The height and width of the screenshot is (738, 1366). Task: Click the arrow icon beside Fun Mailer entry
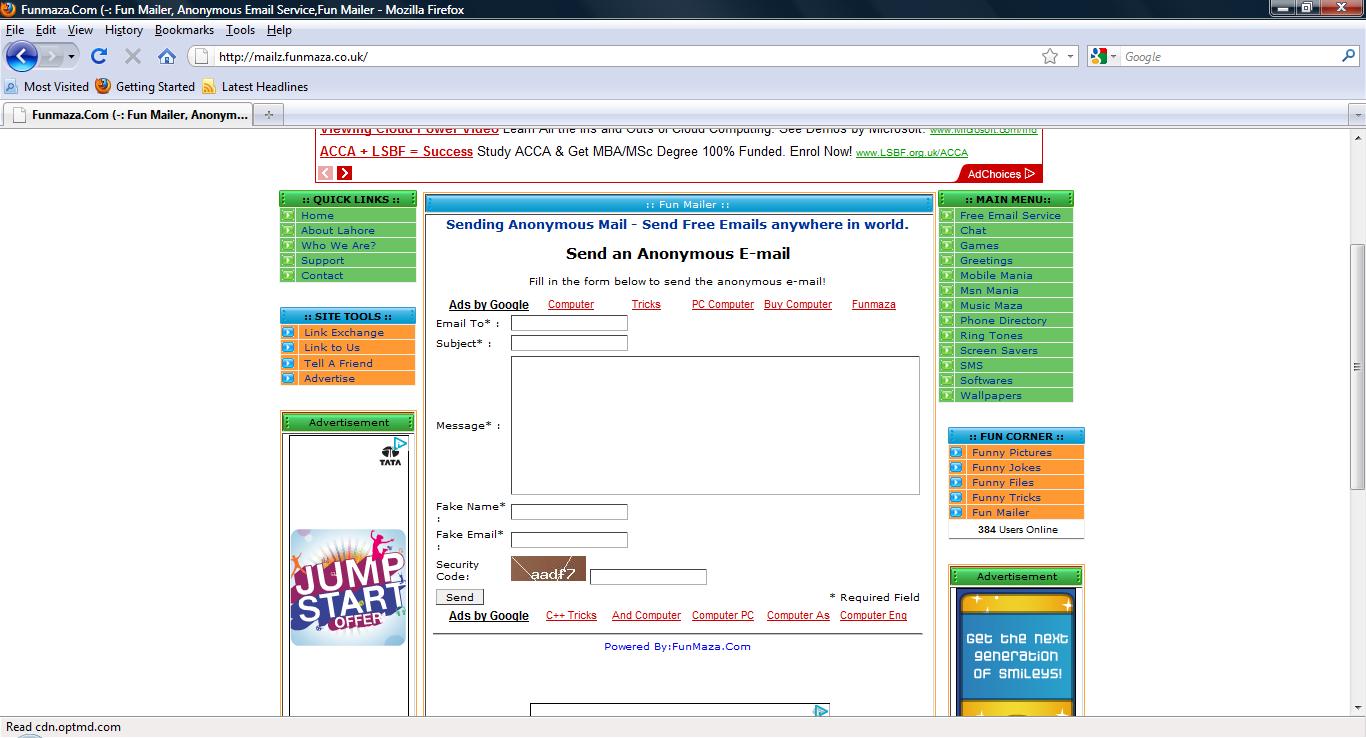click(x=958, y=512)
